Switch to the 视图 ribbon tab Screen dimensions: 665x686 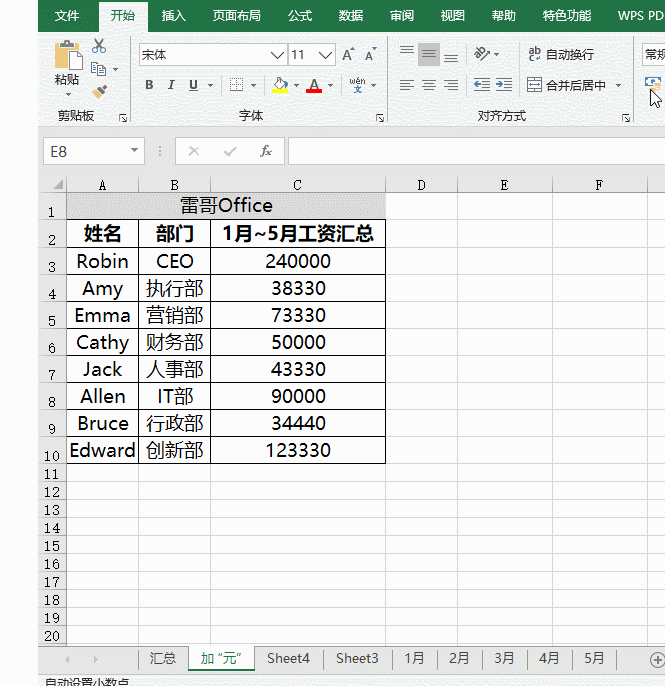click(x=453, y=16)
